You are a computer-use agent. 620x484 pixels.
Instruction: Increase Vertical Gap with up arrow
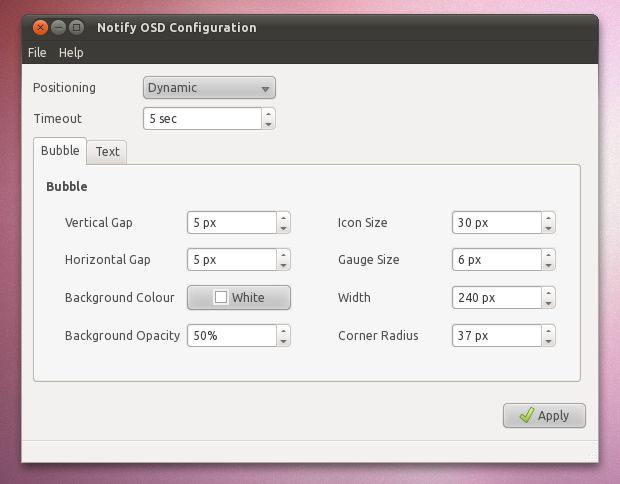[x=284, y=217]
